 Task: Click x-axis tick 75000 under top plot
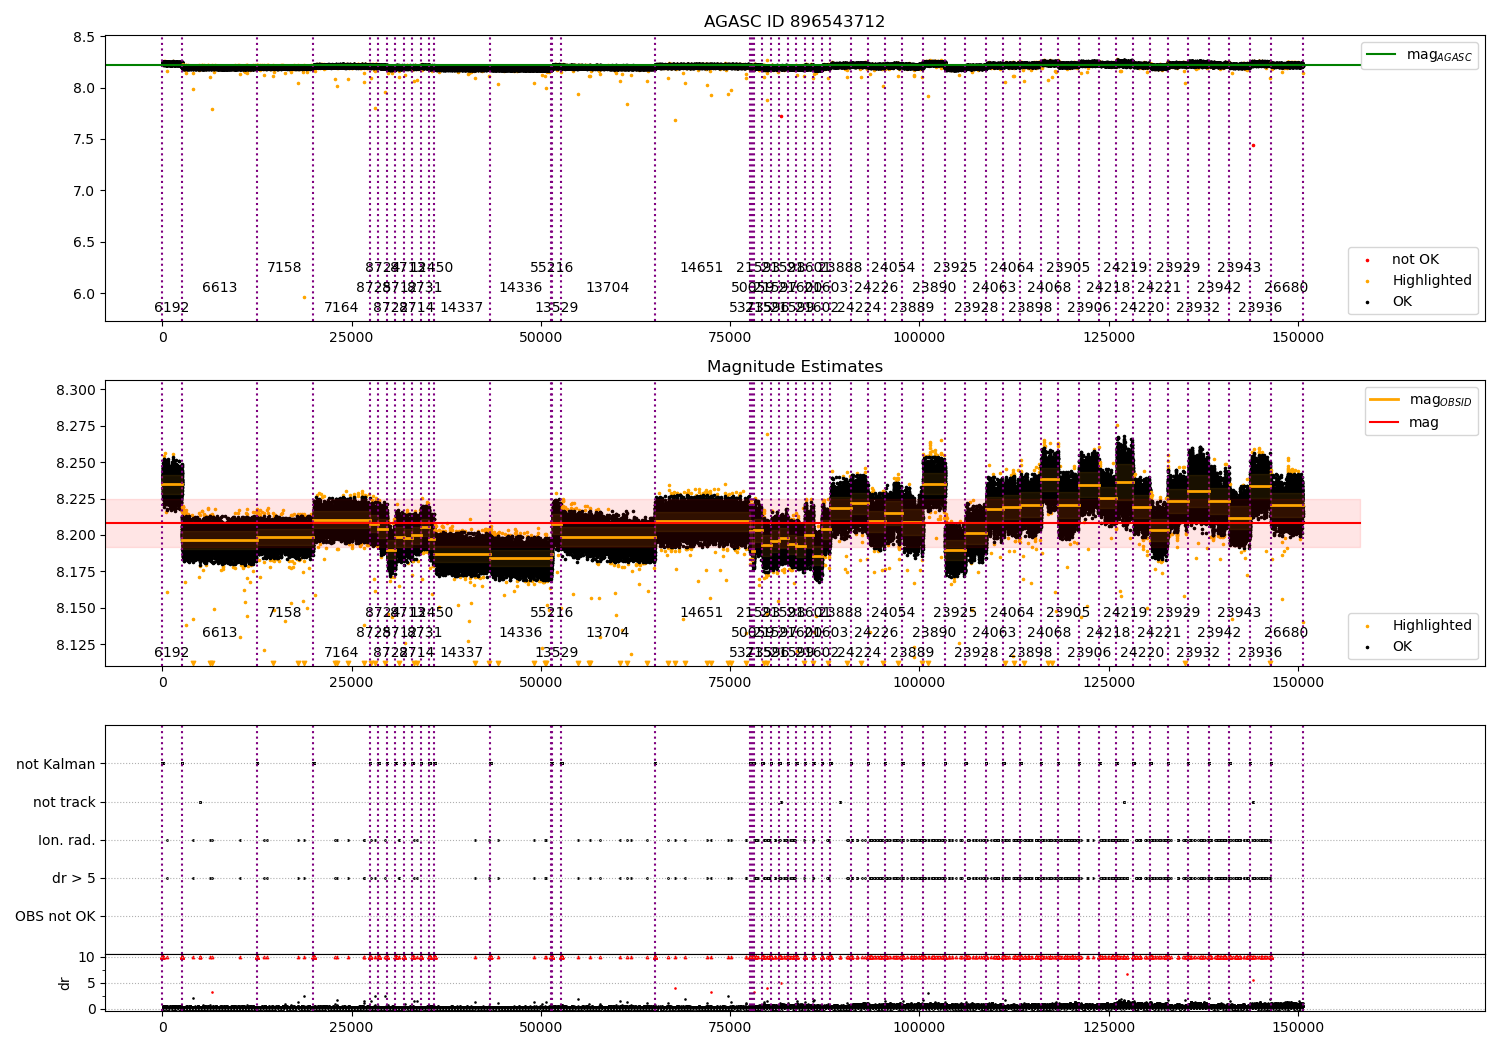(x=730, y=338)
